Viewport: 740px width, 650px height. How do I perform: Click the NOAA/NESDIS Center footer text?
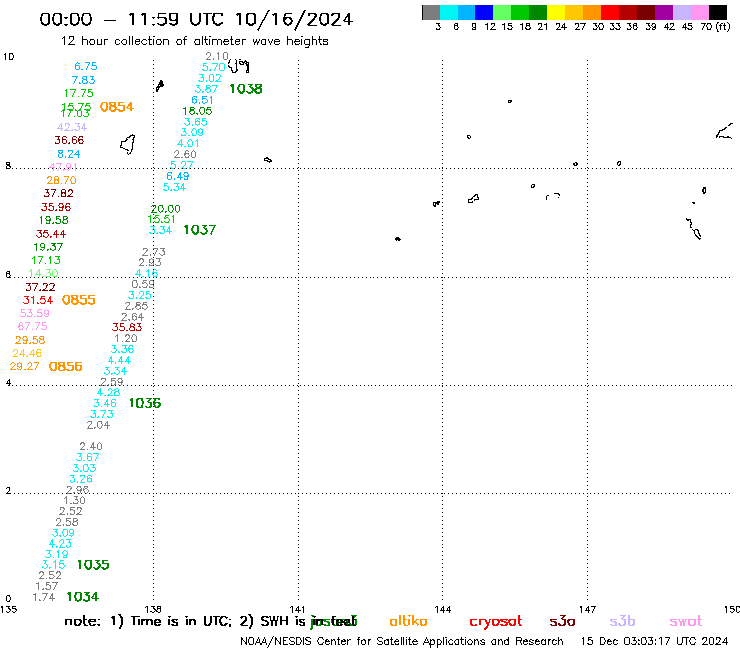[x=402, y=641]
